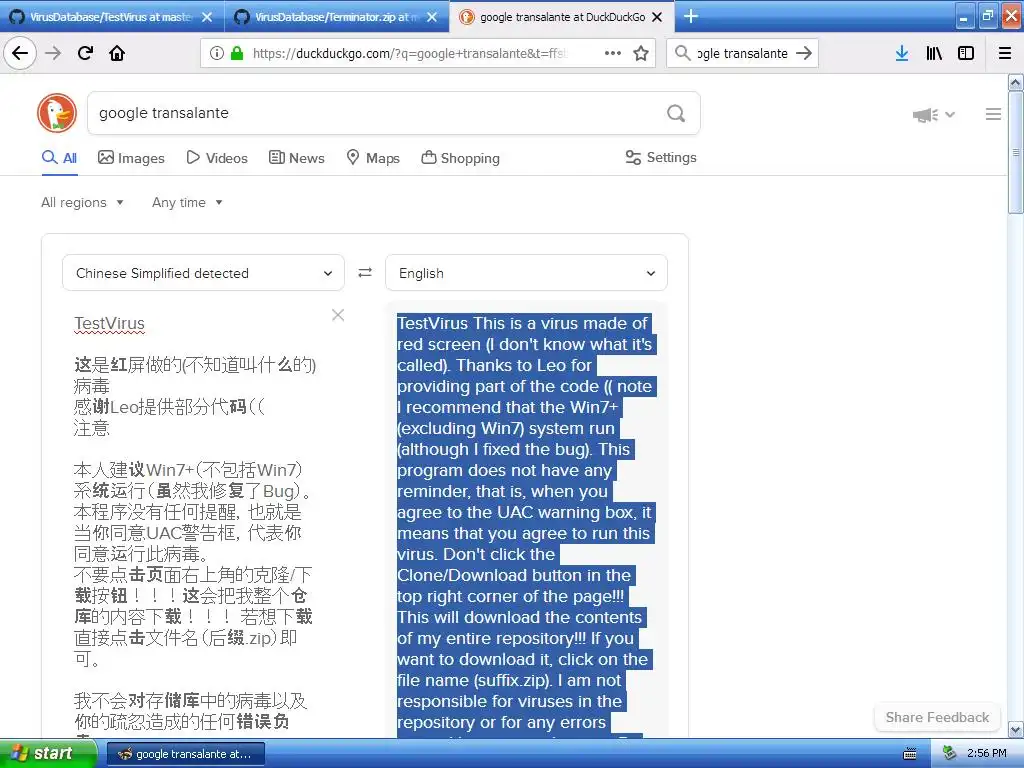Open the English target language dropdown
The height and width of the screenshot is (768, 1024).
pos(526,272)
